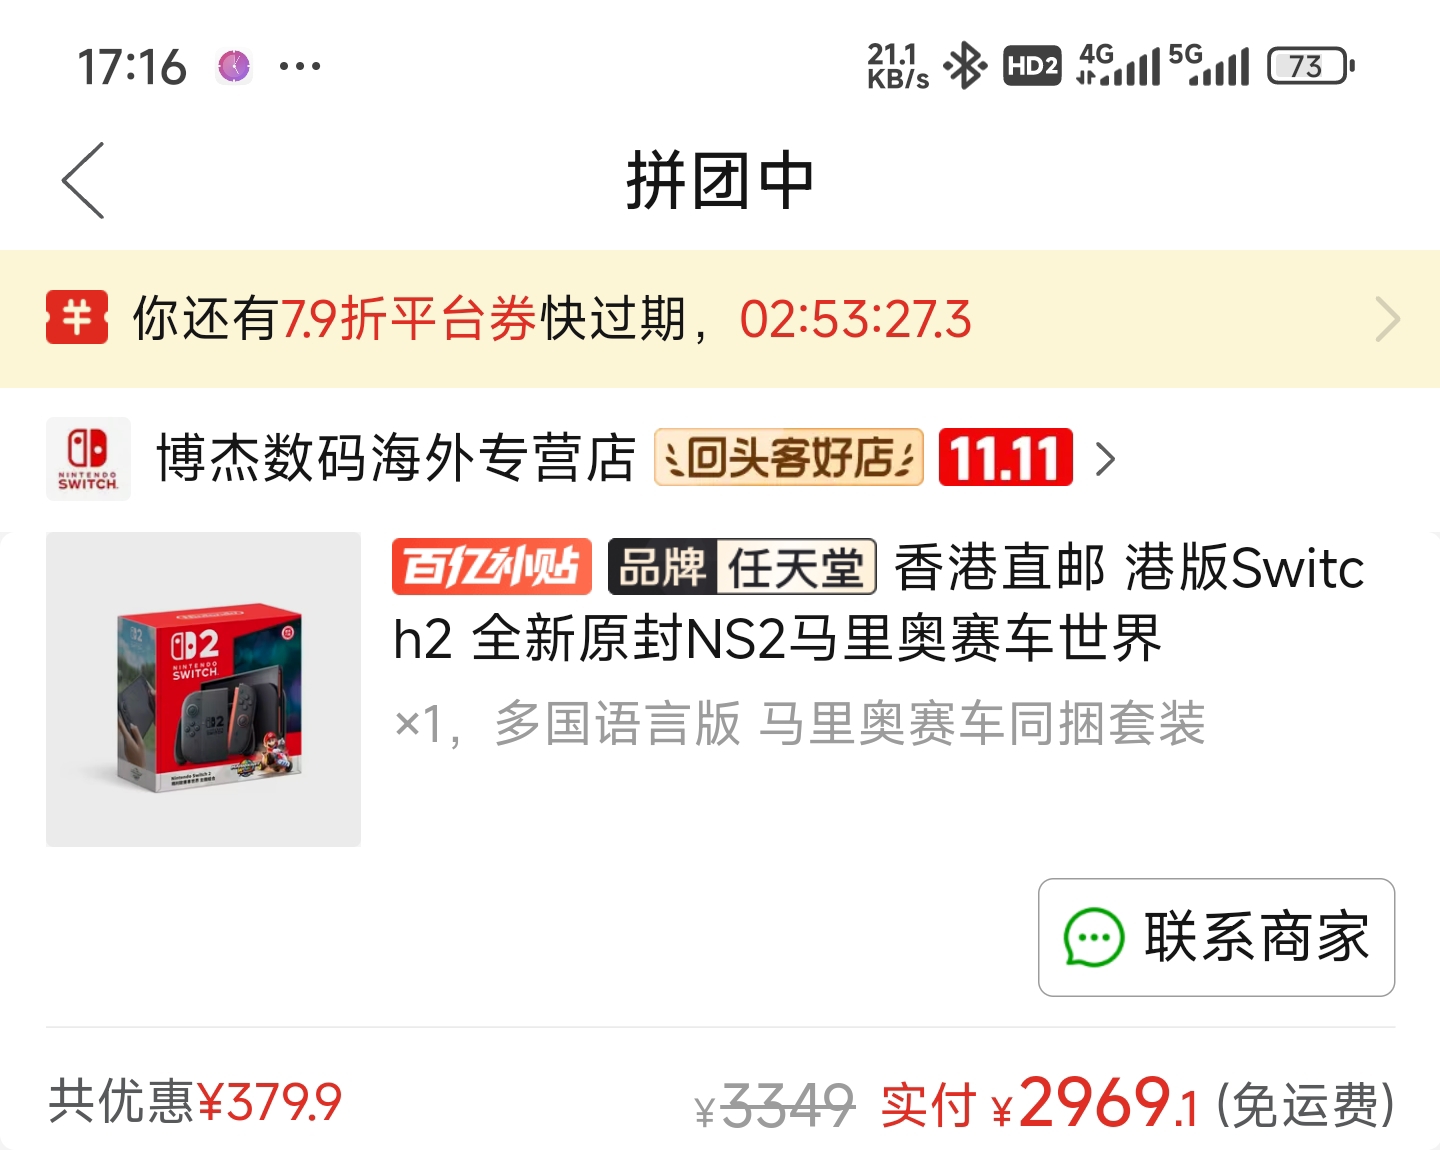Tap the 回头客好店 store badge
This screenshot has width=1440, height=1169.
[788, 458]
